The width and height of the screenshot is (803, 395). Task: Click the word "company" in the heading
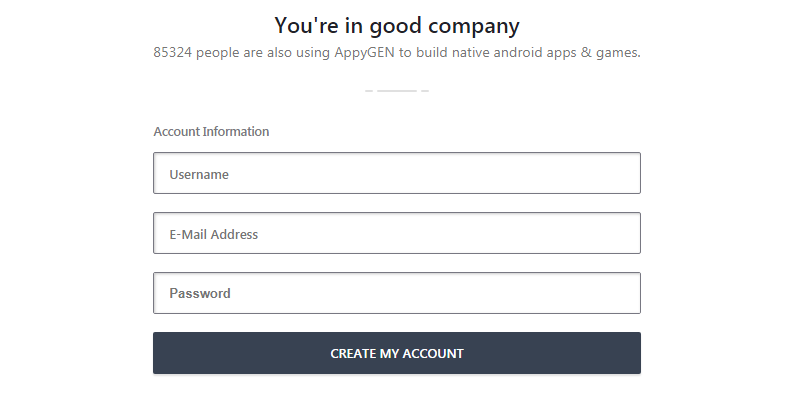474,27
